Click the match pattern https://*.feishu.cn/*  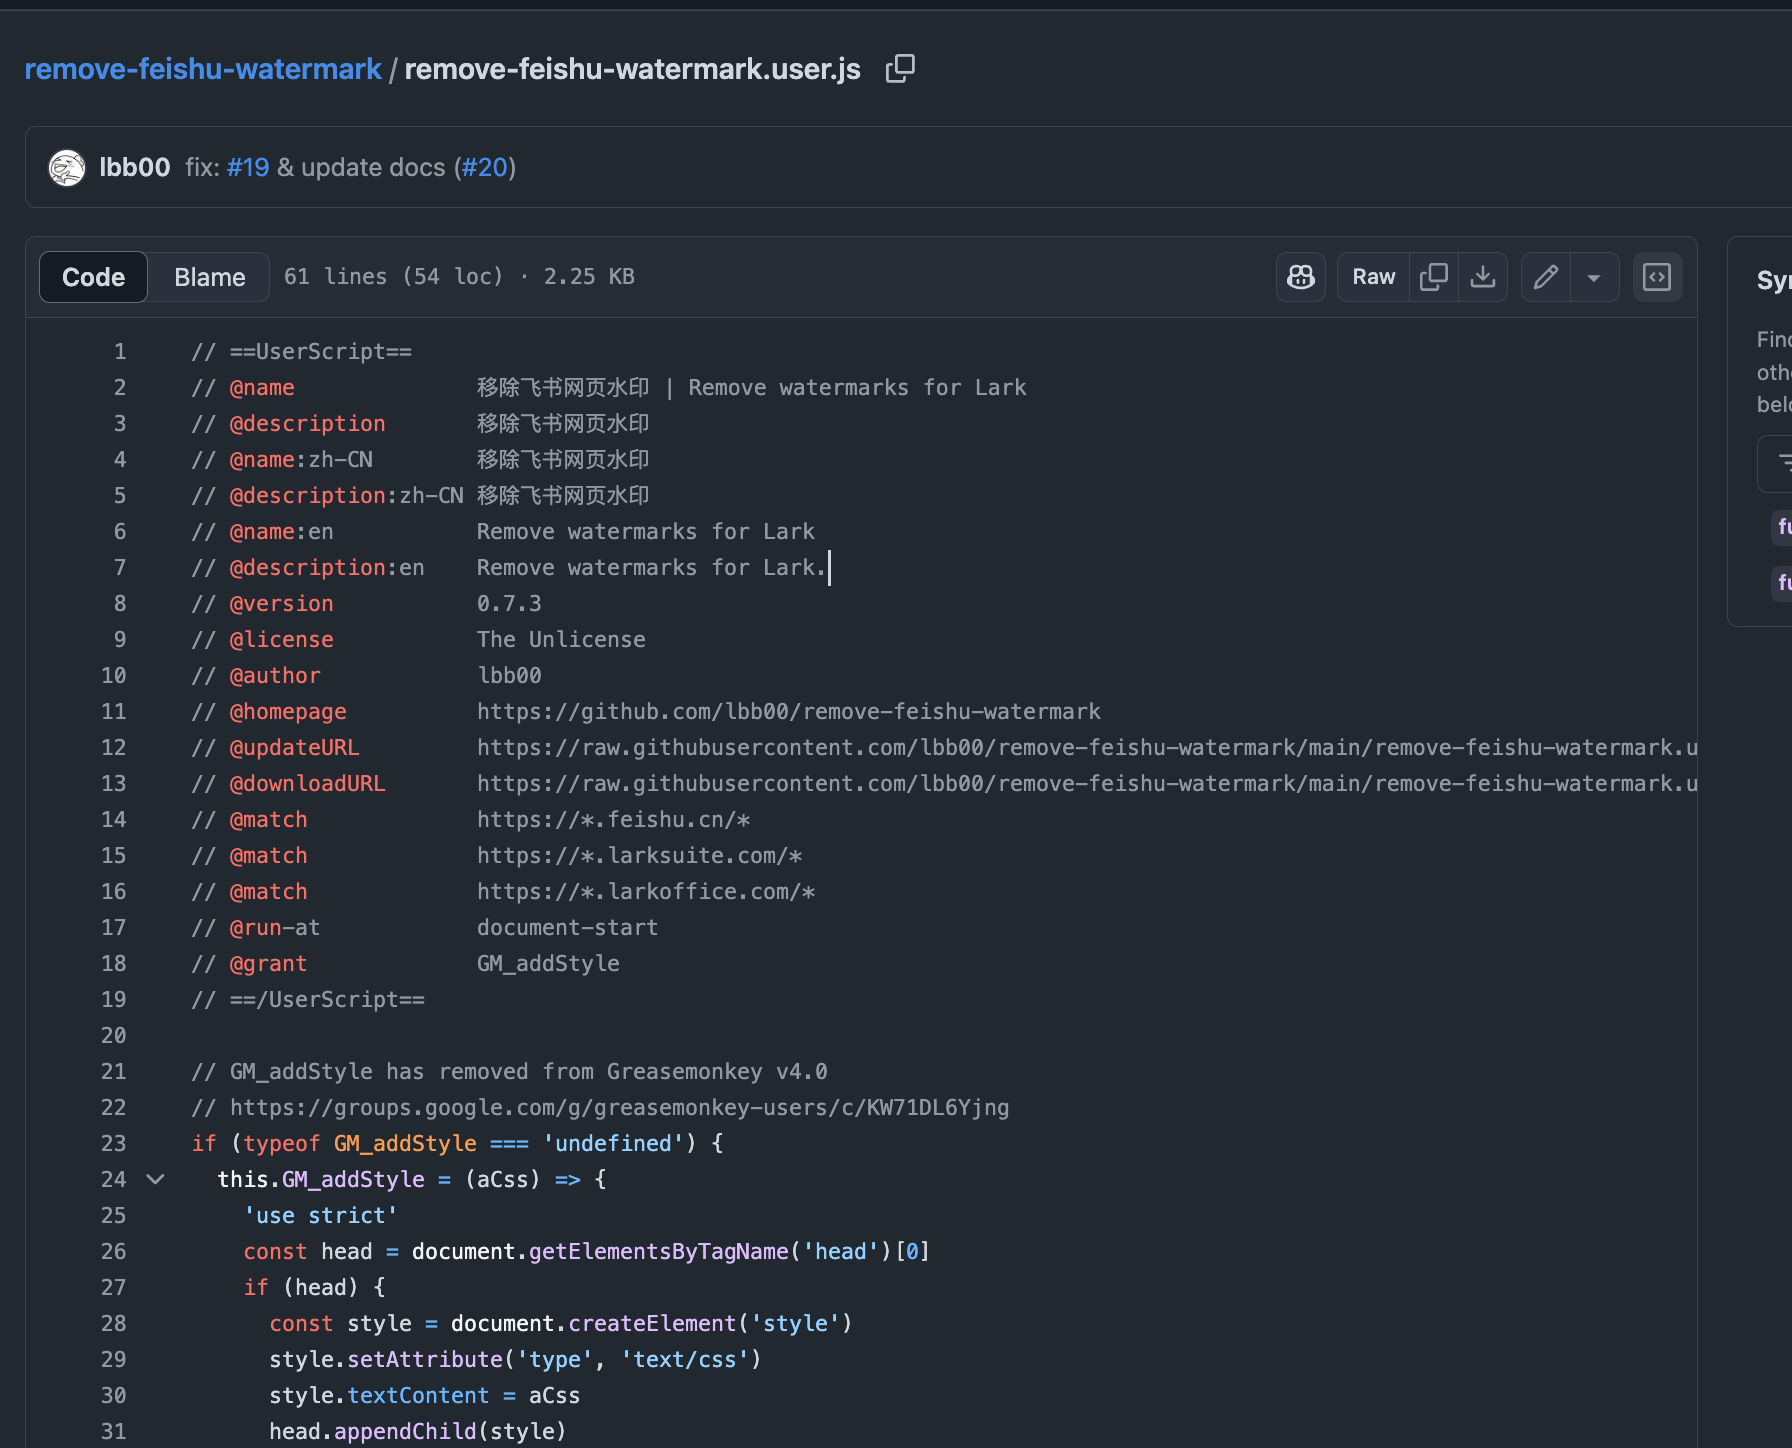613,820
